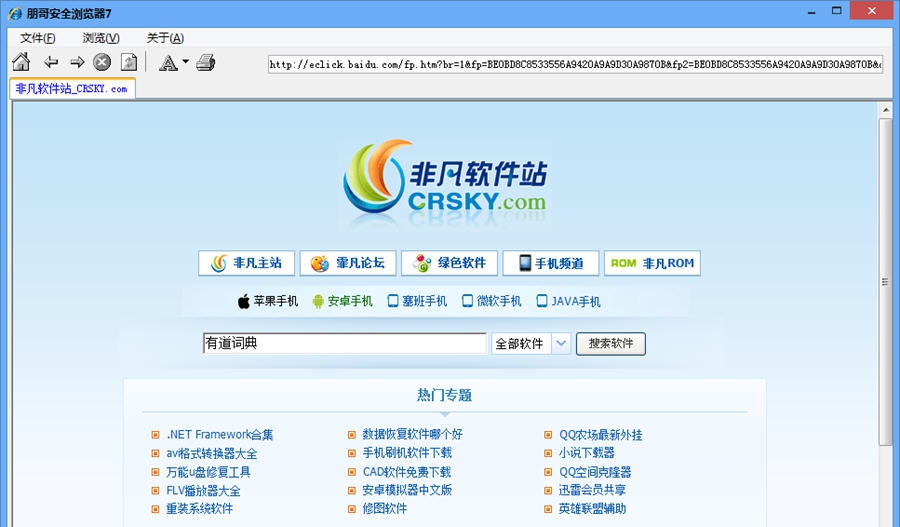Open 万能u盘修复工具 topic link

pos(208,472)
